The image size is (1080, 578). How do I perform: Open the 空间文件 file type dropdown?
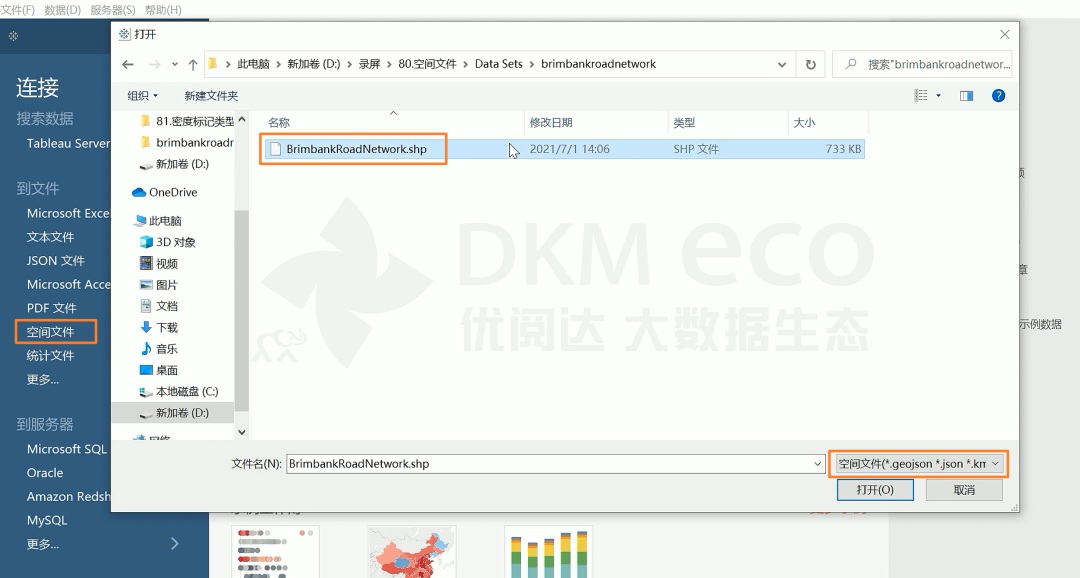[918, 464]
